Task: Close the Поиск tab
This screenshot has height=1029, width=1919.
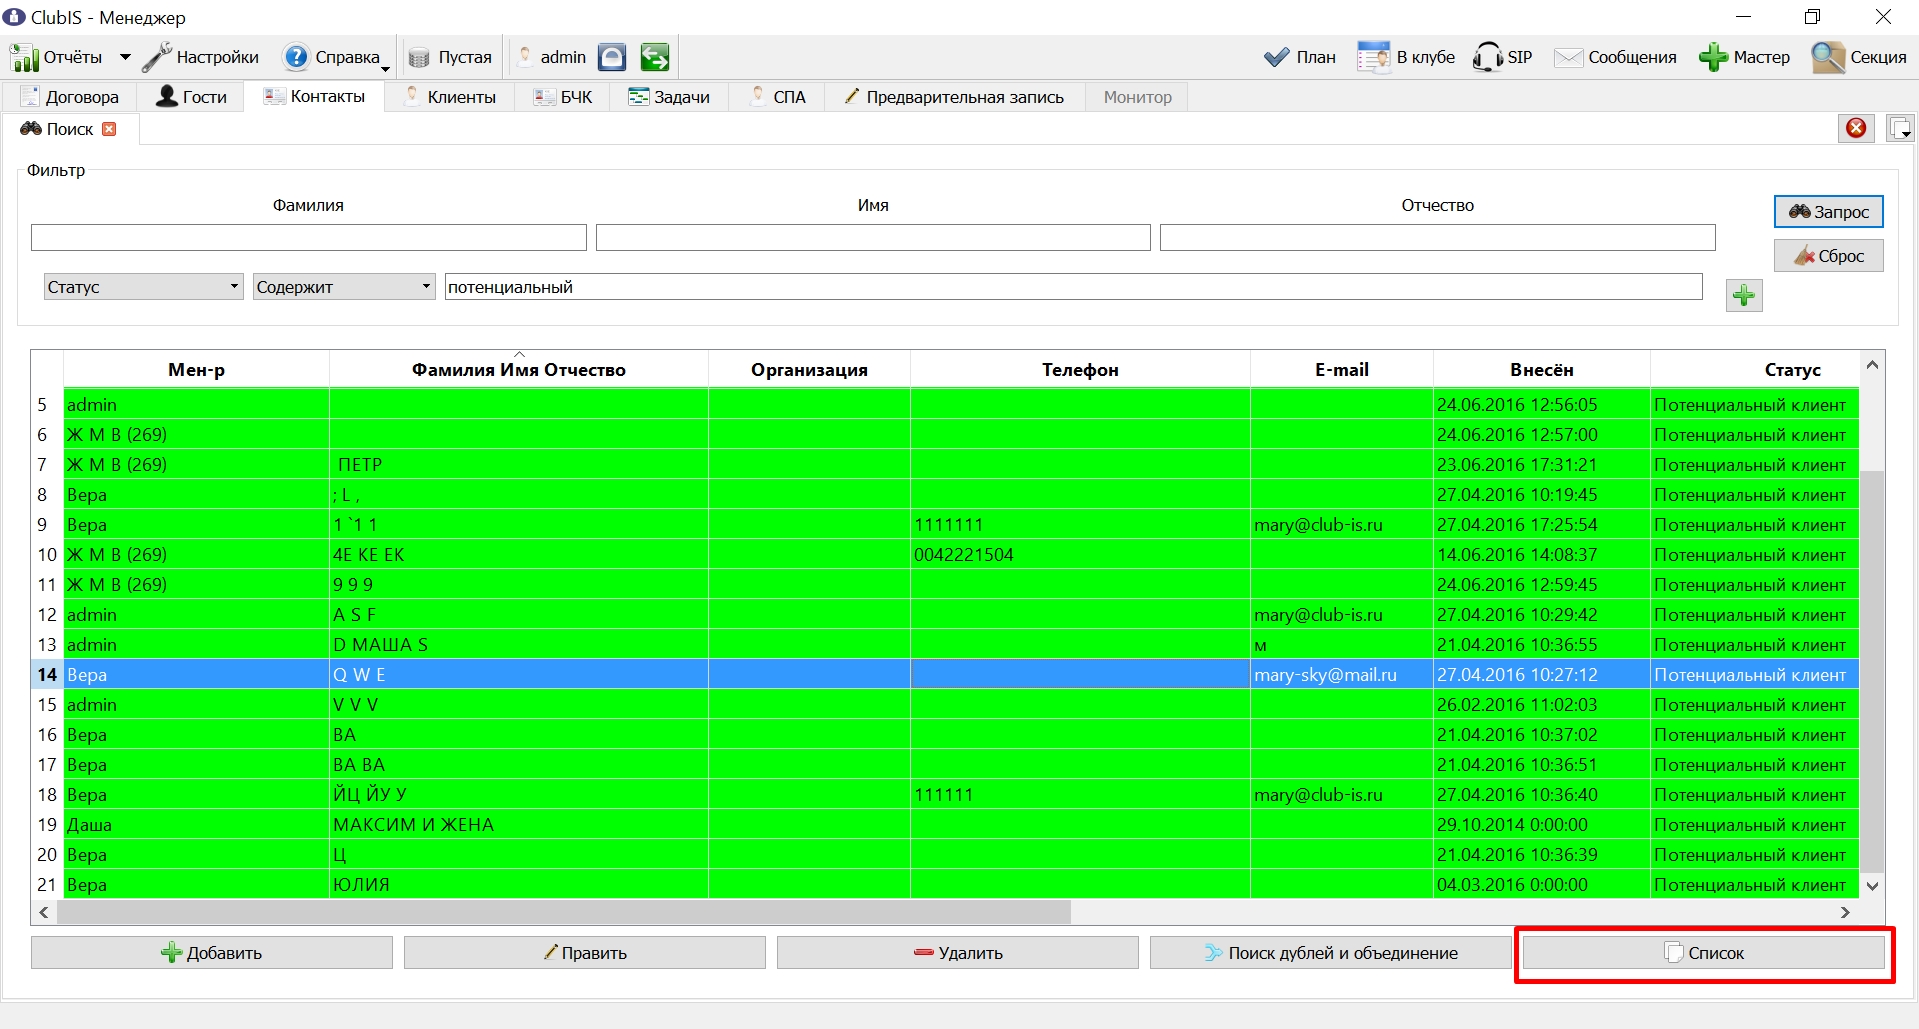Action: (110, 129)
